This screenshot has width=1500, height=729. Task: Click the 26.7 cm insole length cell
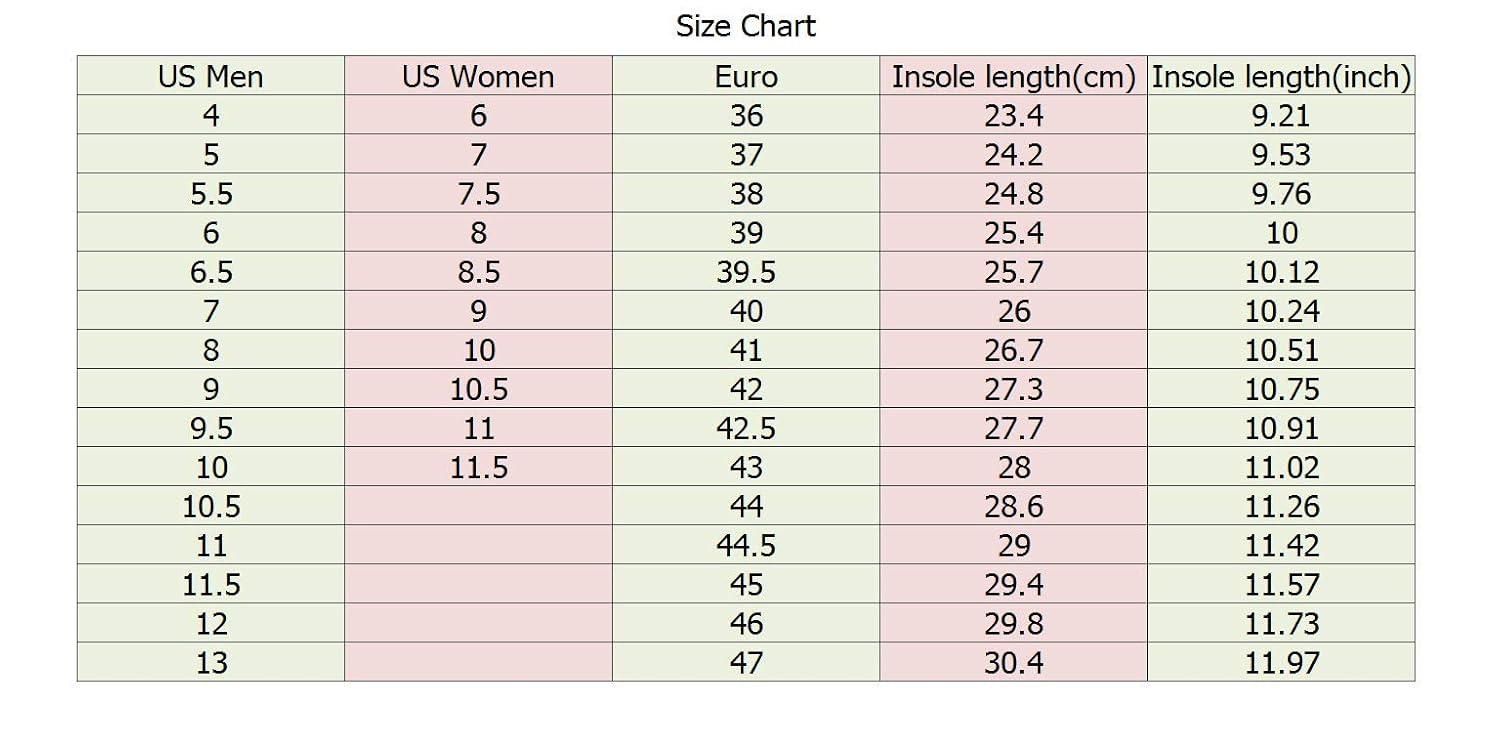(1013, 350)
